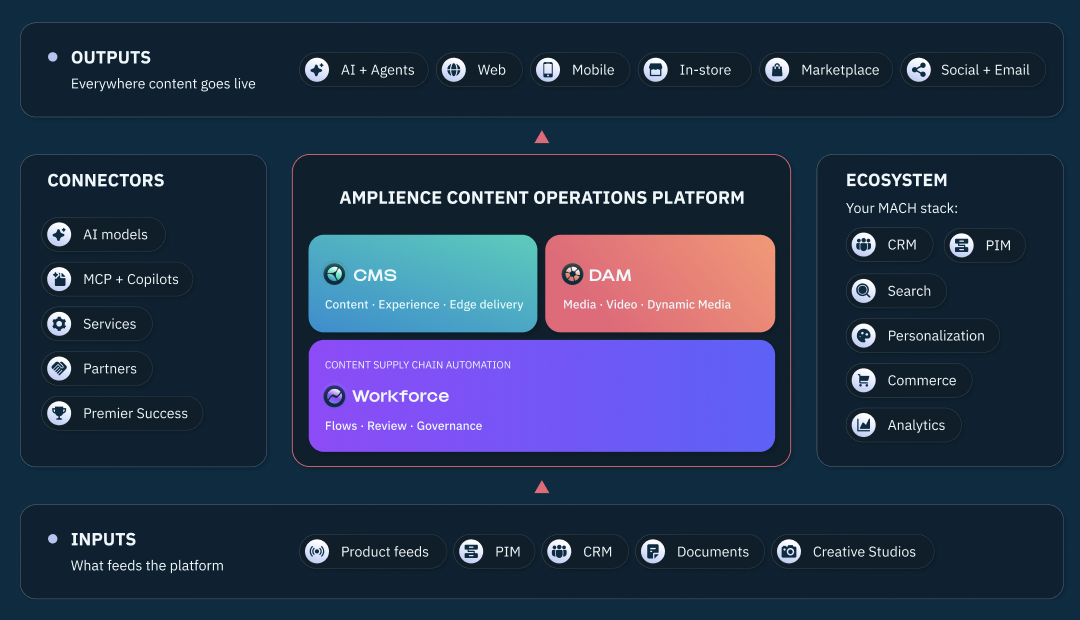Select the Social + Email label
This screenshot has height=620, width=1080.
click(985, 70)
